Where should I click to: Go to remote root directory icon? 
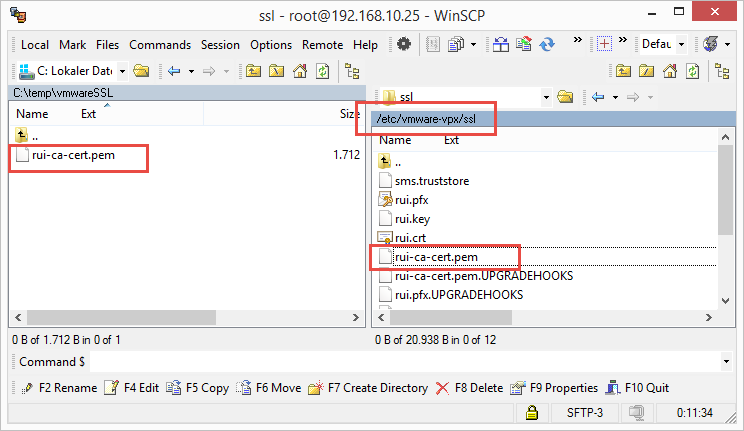(x=646, y=71)
